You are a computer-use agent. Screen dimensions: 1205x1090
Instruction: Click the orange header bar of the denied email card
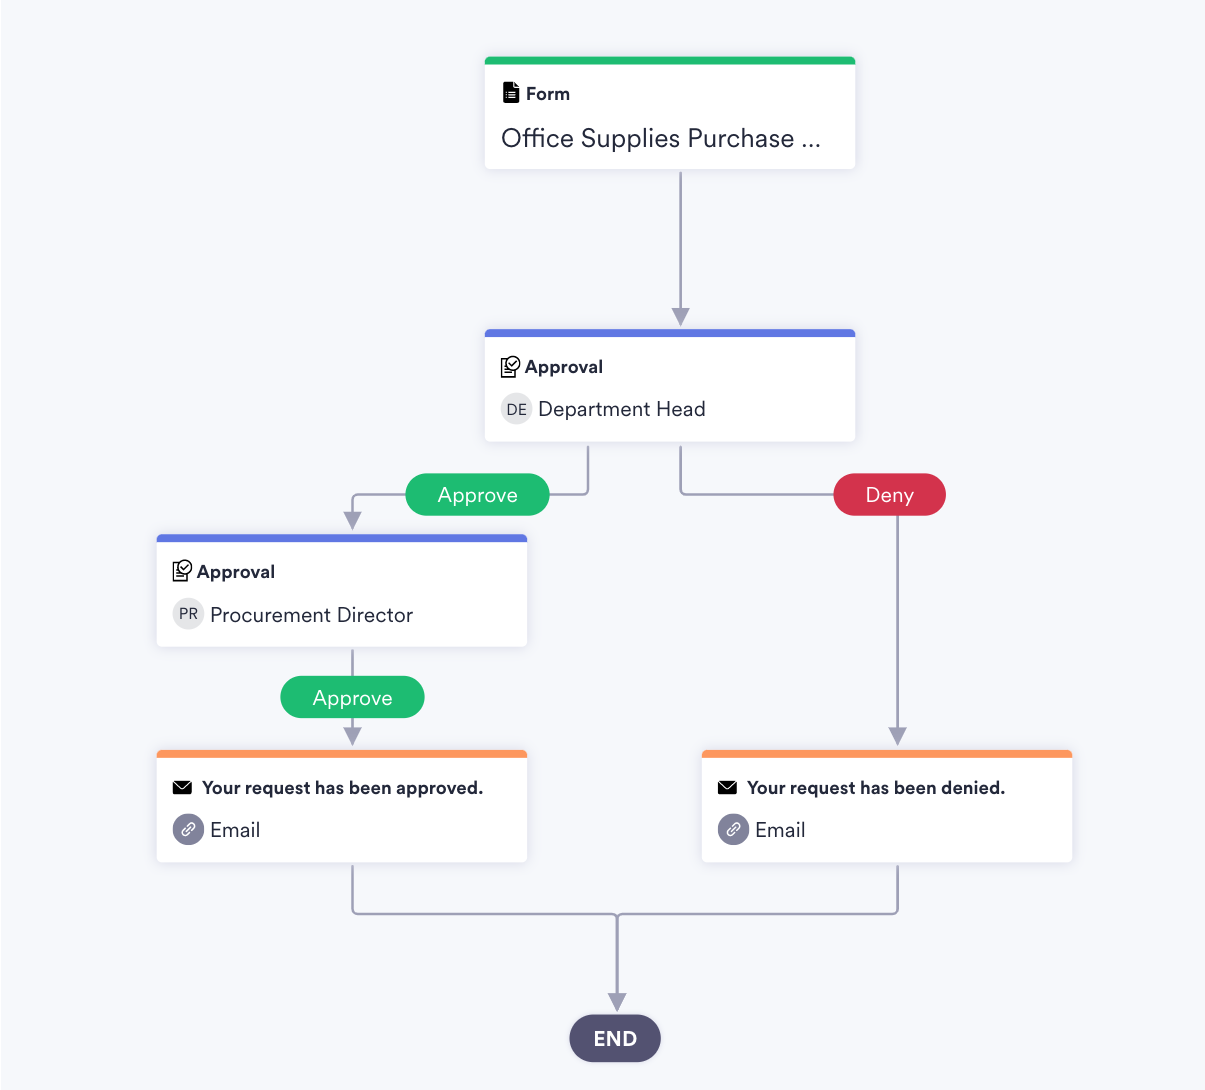[x=887, y=752]
